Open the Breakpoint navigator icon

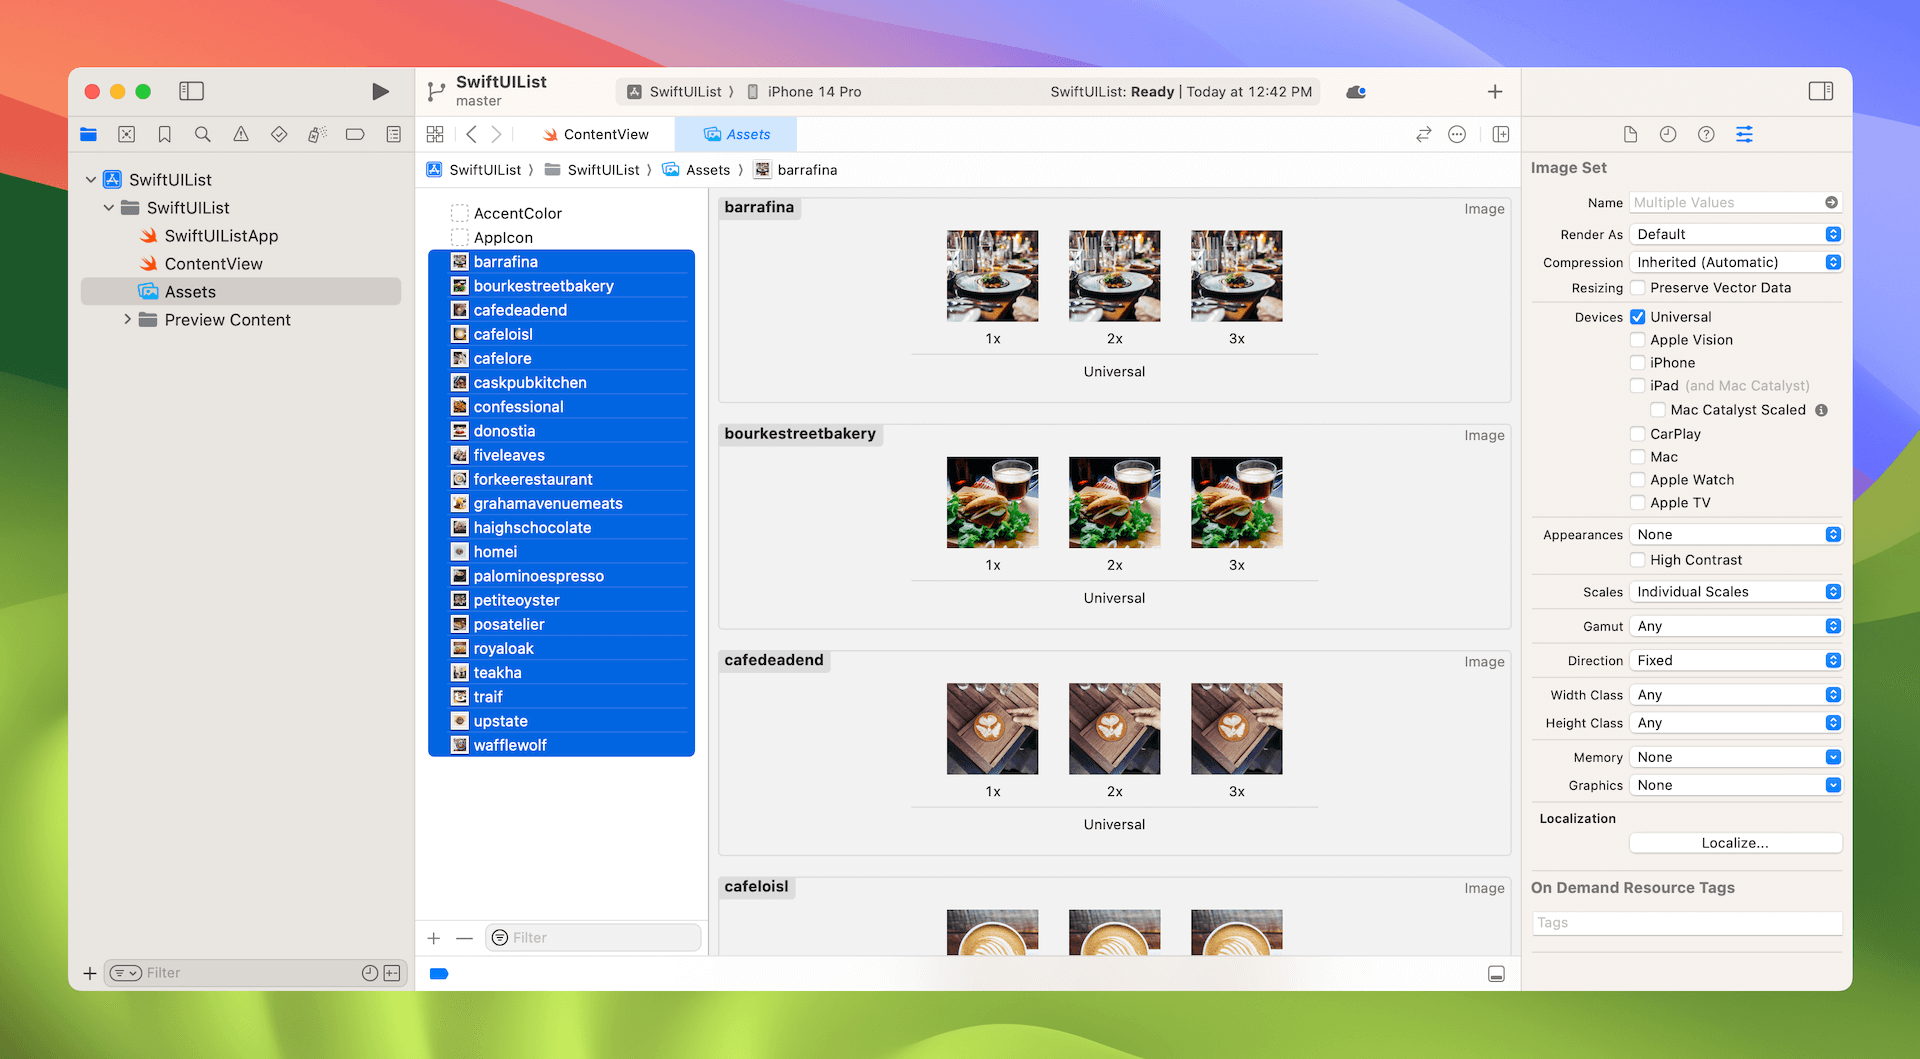point(355,134)
